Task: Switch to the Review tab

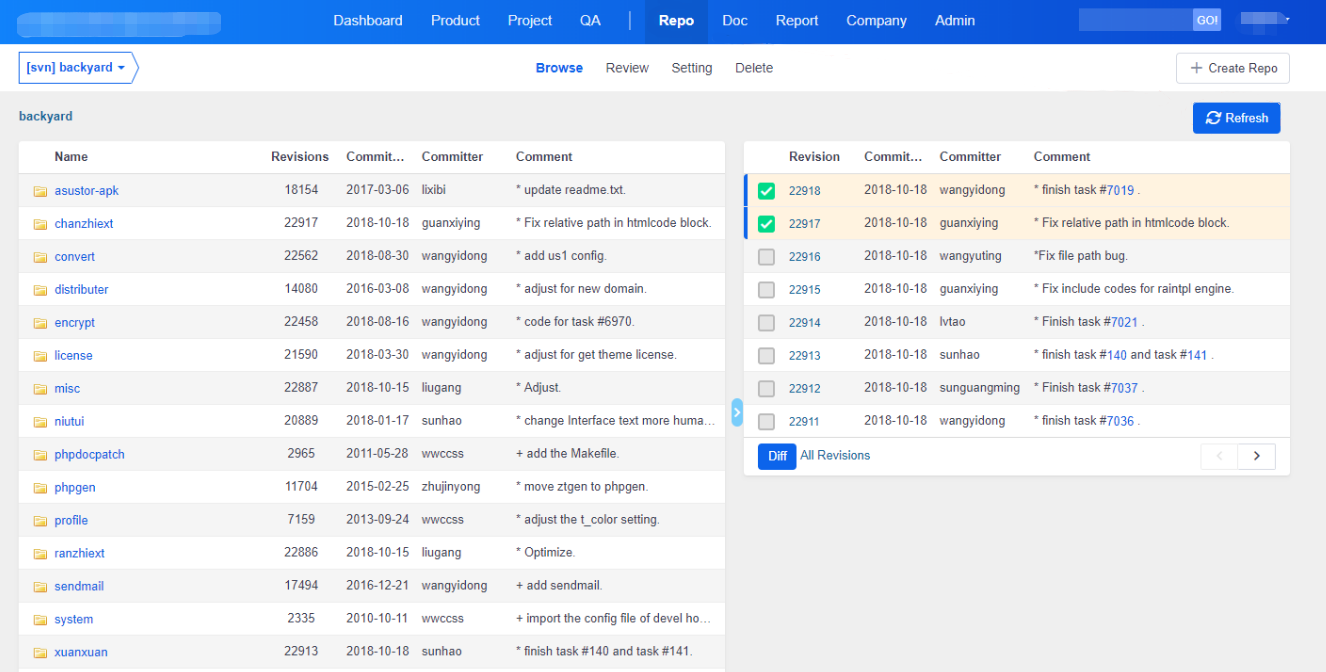Action: point(627,68)
